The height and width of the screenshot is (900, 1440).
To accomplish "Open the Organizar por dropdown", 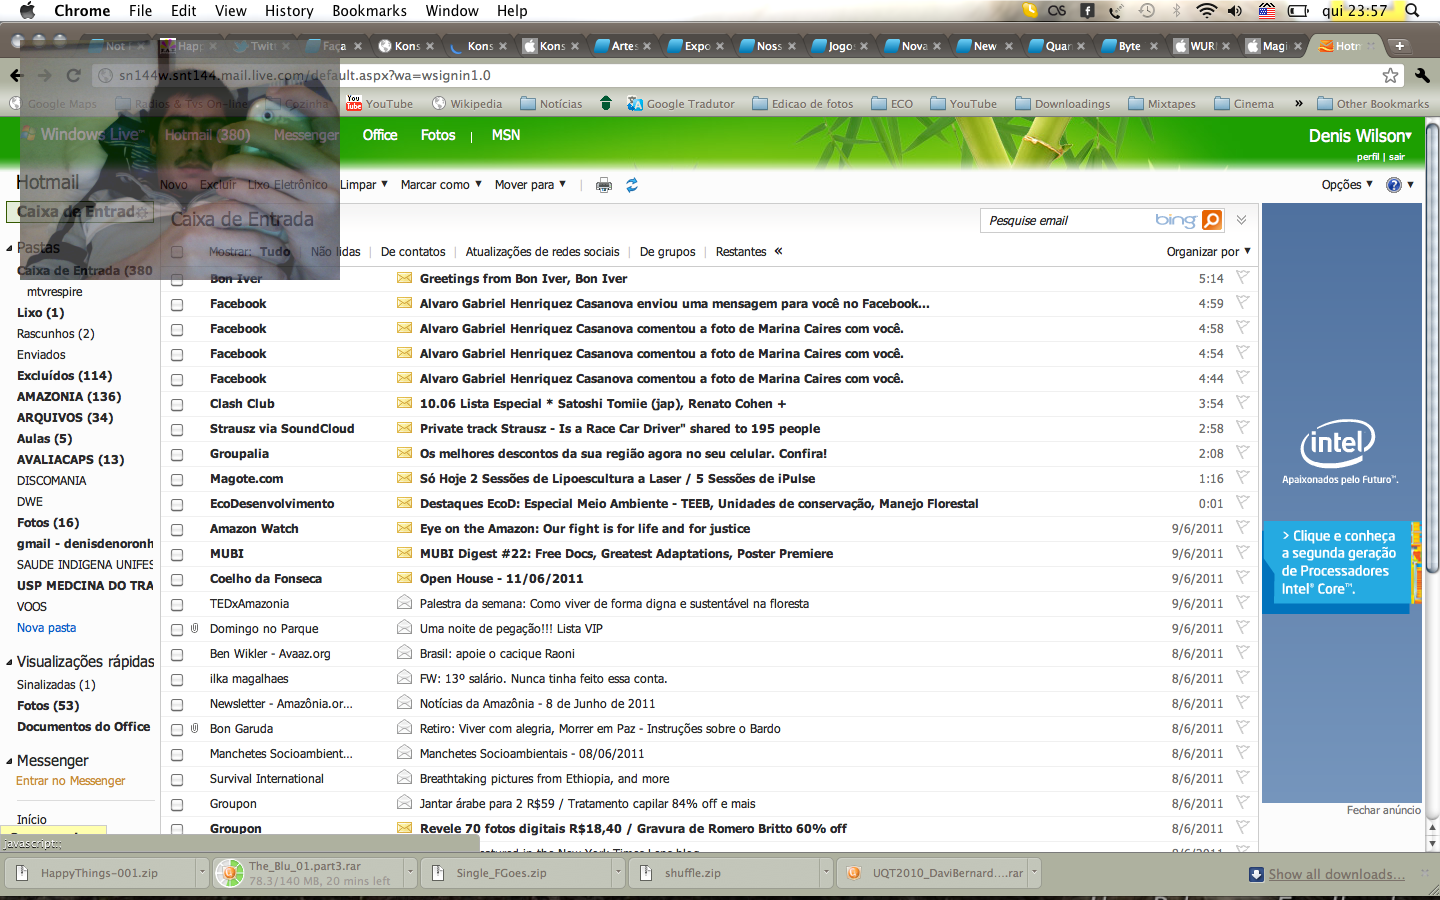I will 1209,252.
